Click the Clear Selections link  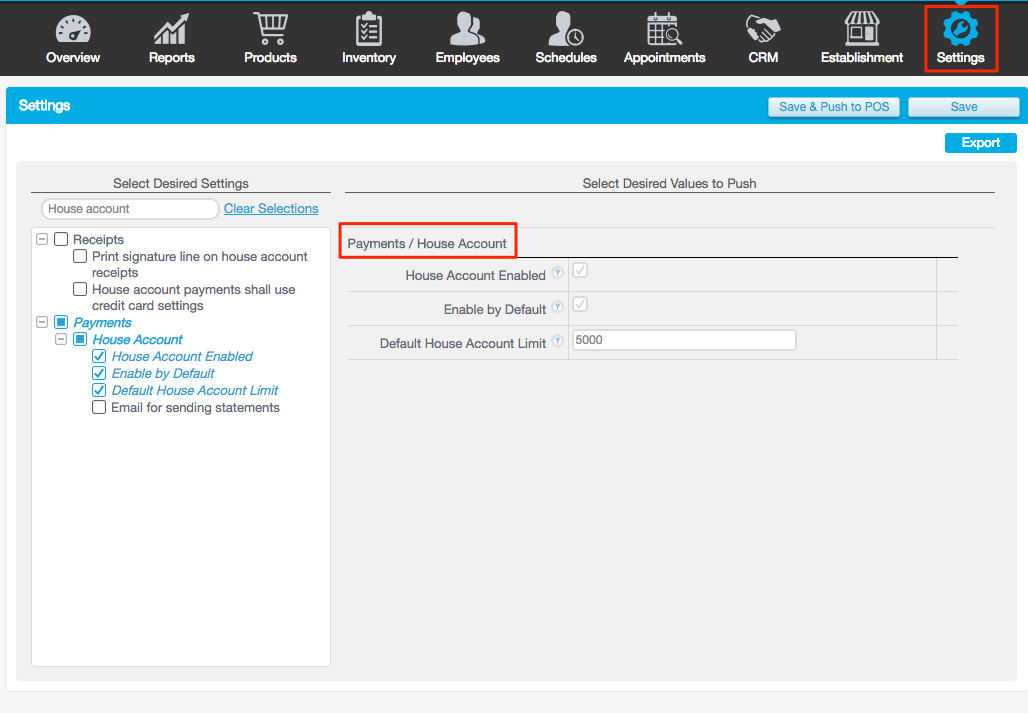coord(270,208)
